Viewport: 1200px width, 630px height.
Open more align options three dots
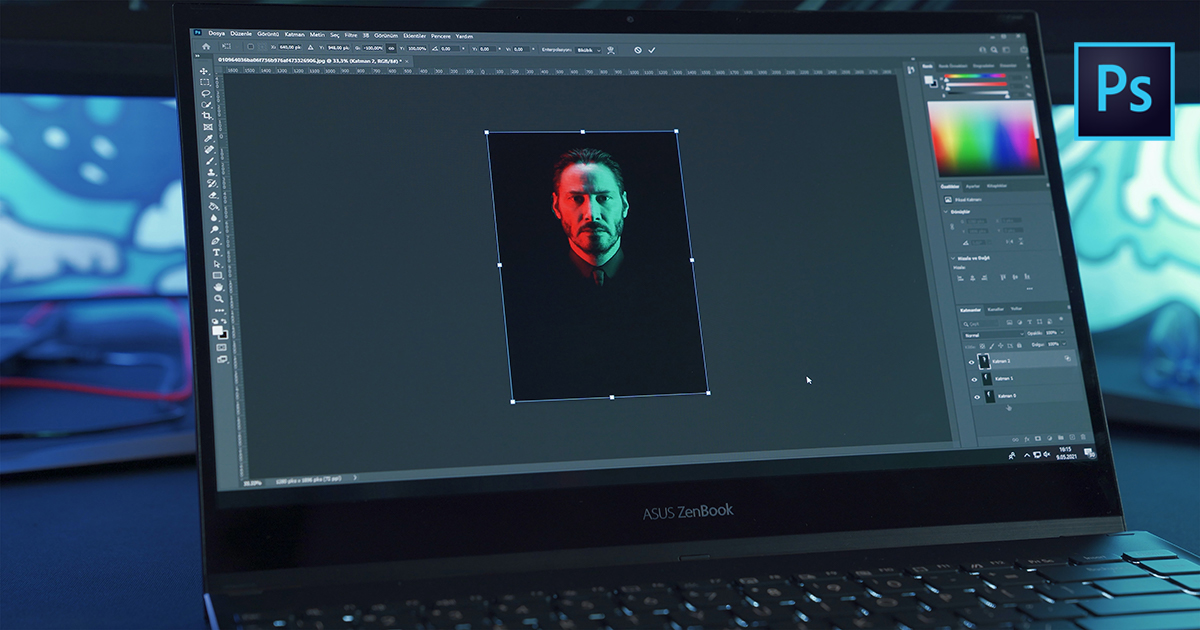coord(1029,288)
